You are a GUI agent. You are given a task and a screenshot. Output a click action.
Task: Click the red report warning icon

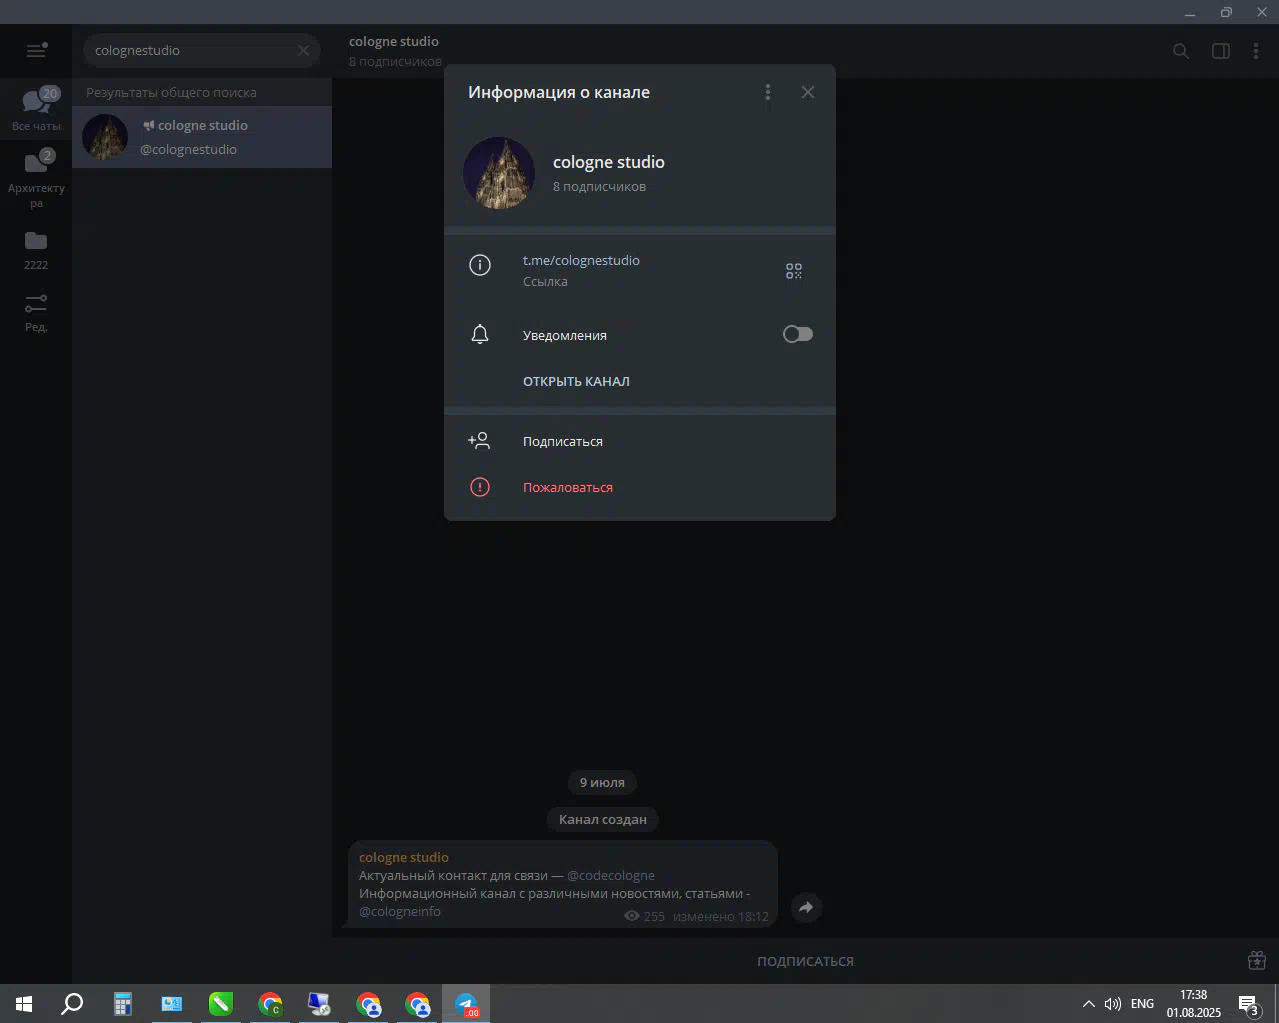coord(480,487)
